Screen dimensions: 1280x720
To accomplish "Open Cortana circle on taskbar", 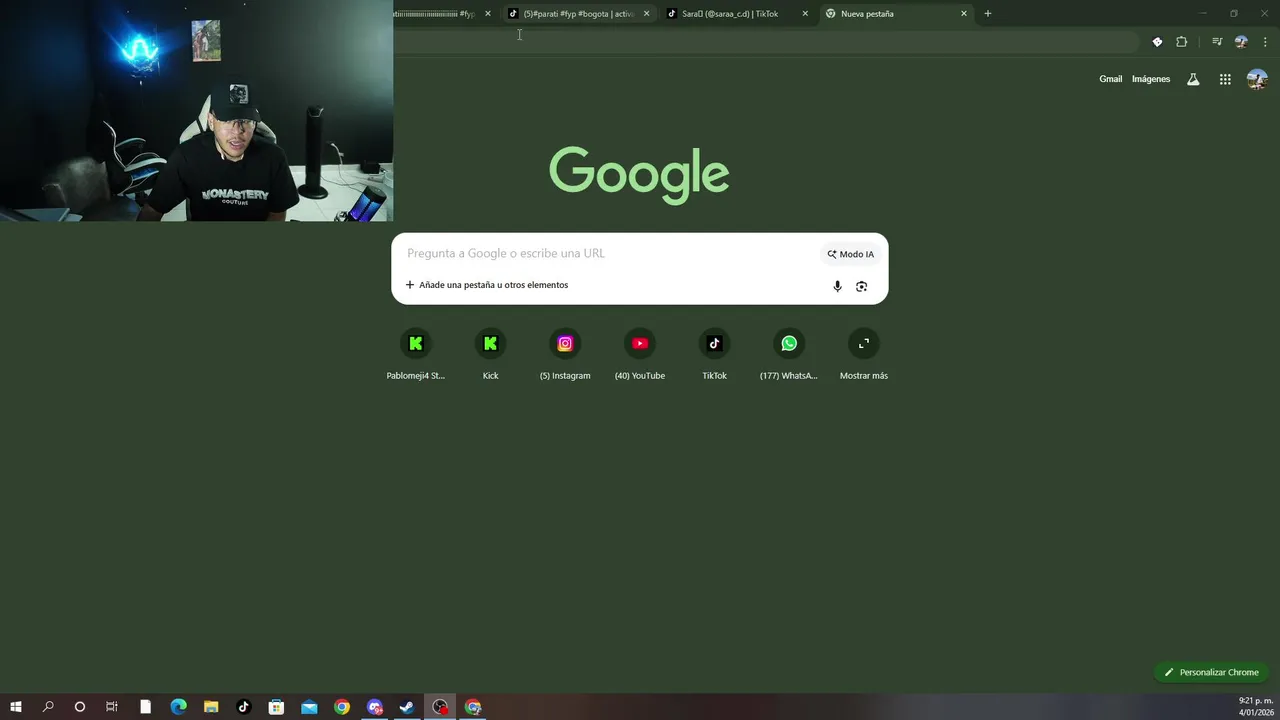I will [80, 707].
